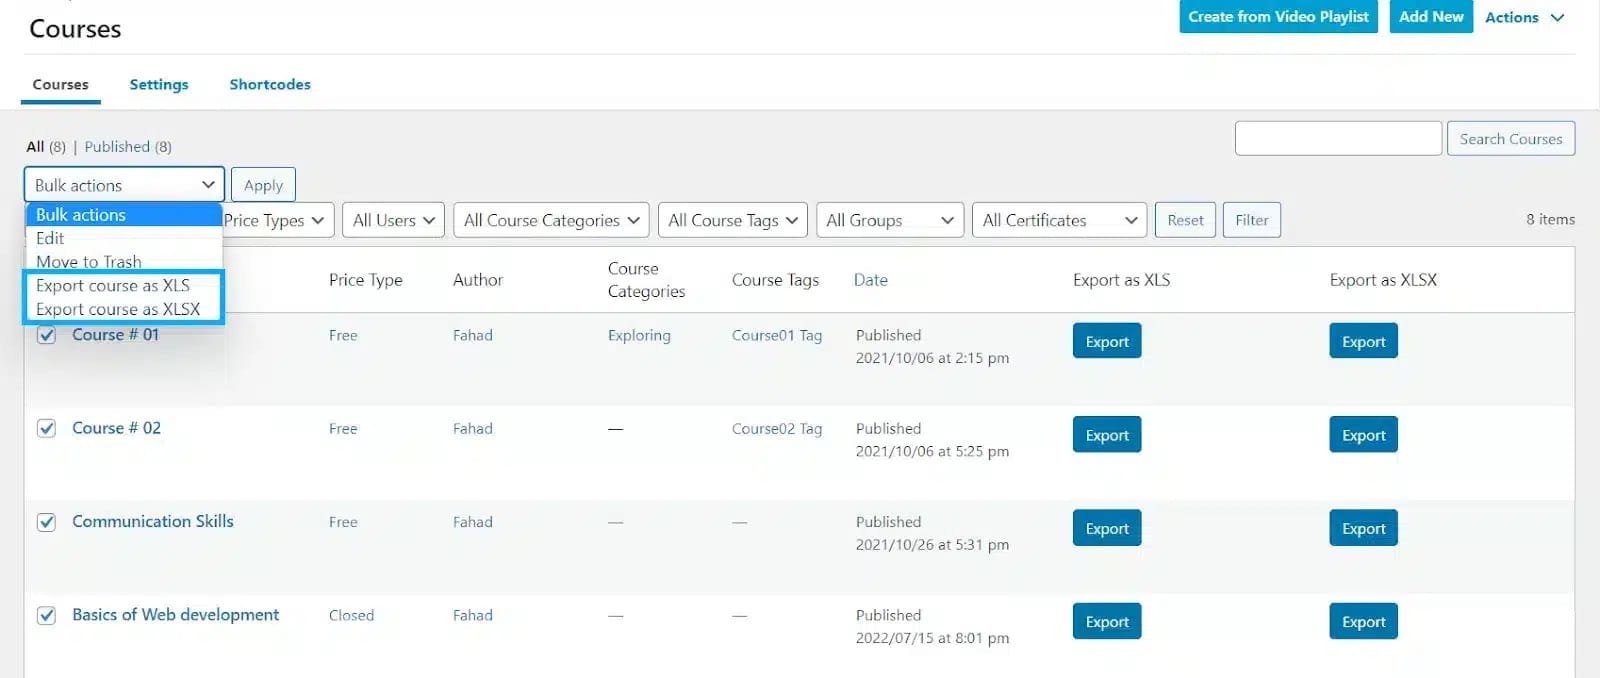Click Closed price type in Basics row

tap(351, 615)
